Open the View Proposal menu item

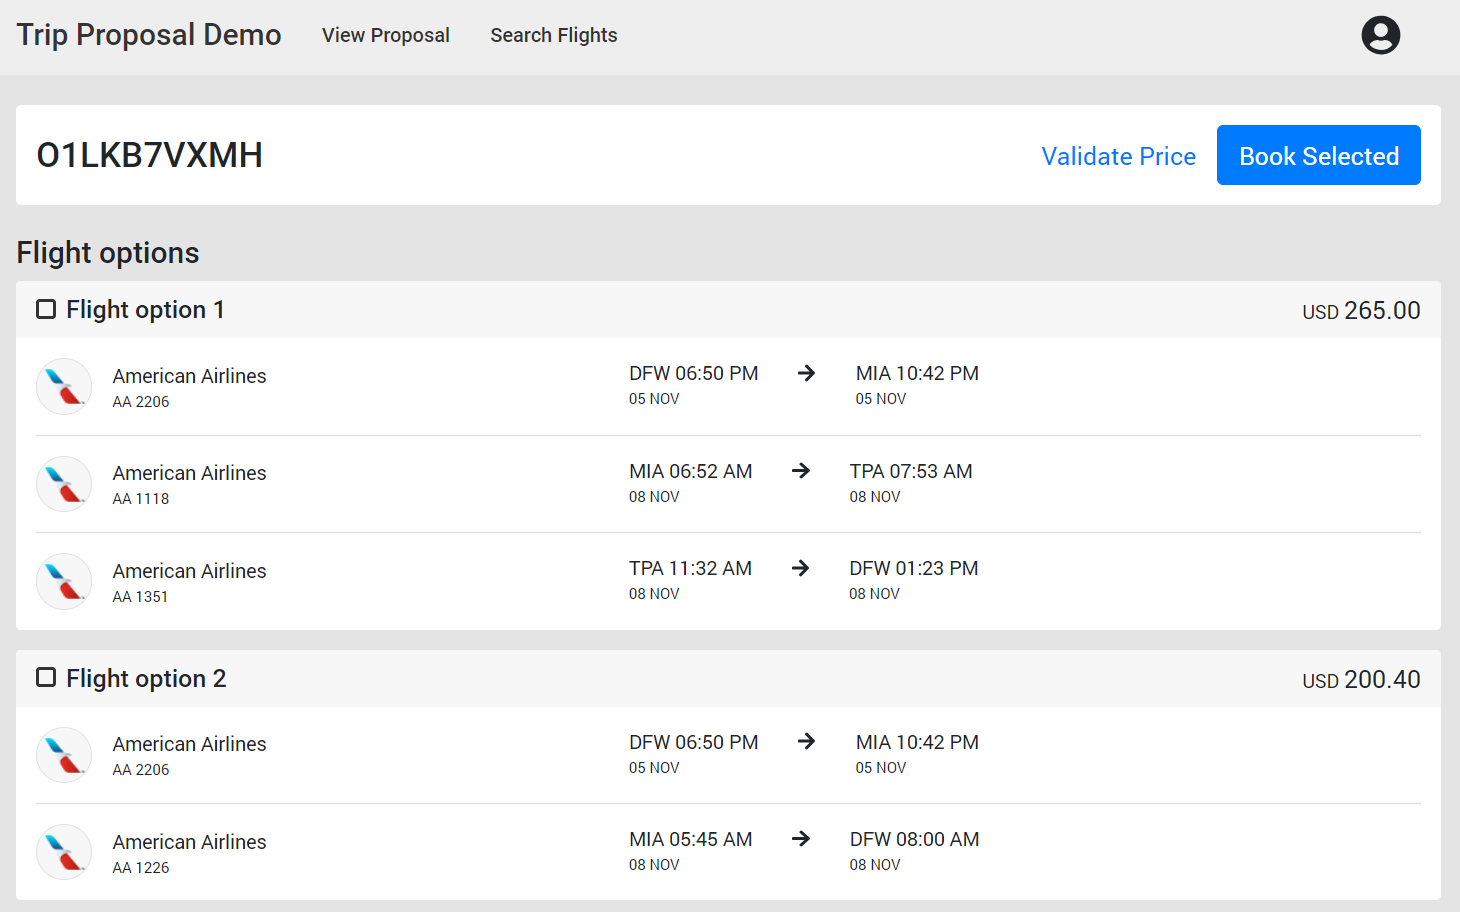pos(386,35)
